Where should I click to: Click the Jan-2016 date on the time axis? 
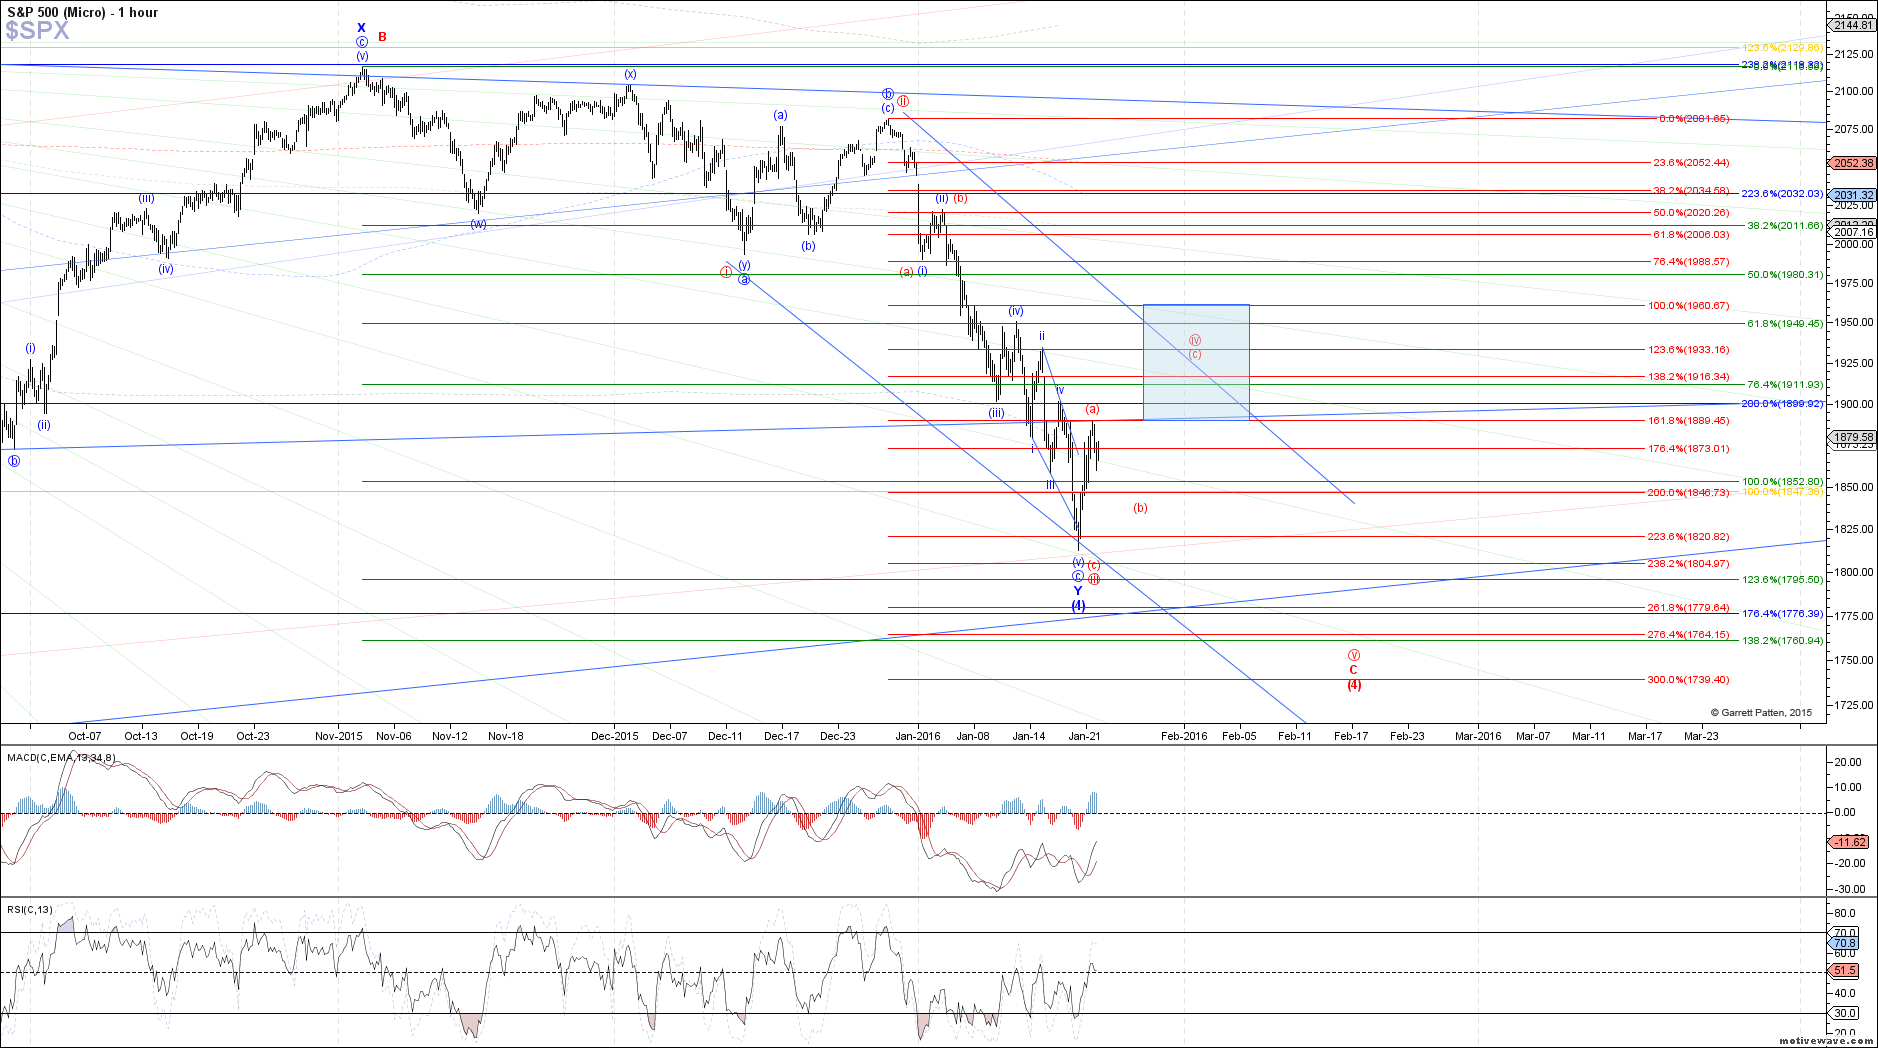pyautogui.click(x=918, y=736)
